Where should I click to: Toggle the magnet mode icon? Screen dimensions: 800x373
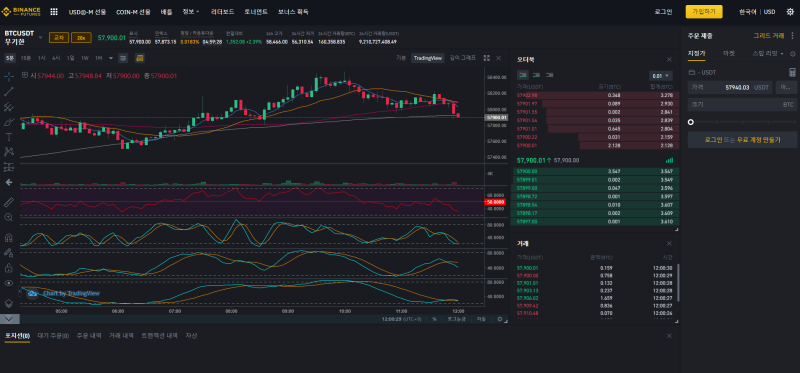coord(9,237)
